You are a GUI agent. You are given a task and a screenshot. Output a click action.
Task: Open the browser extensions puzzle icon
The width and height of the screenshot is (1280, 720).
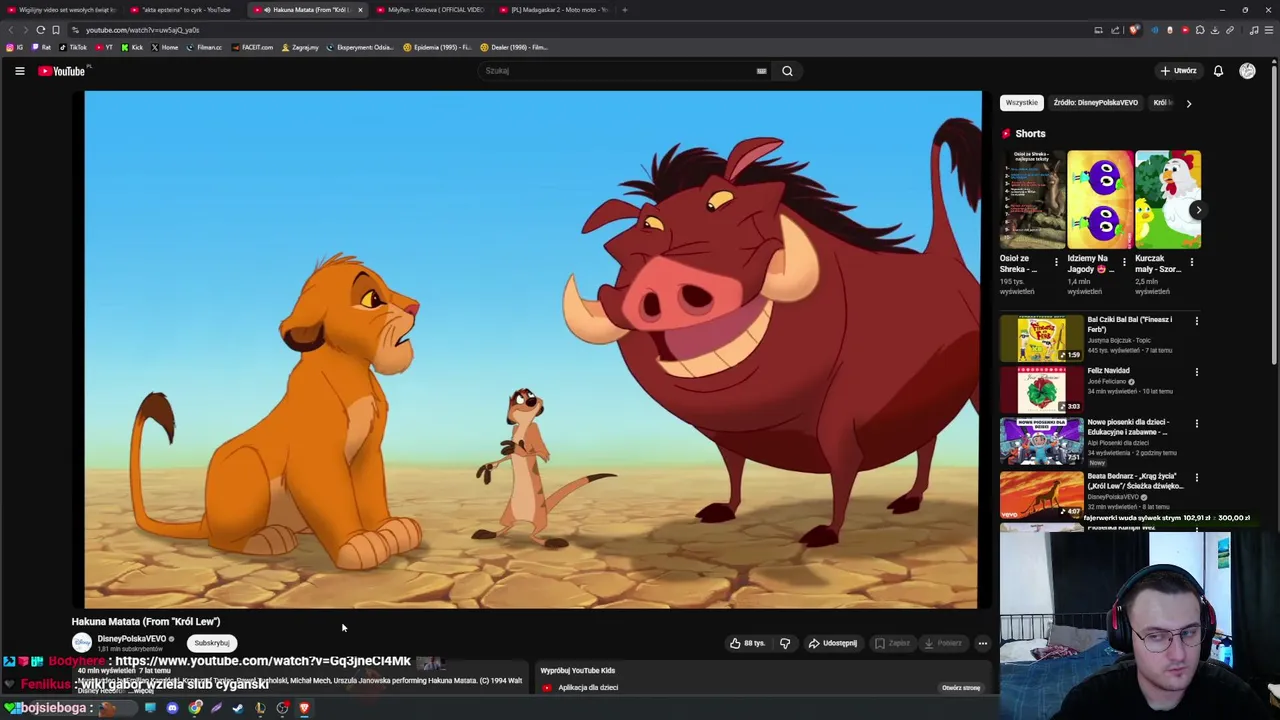pos(1200,30)
